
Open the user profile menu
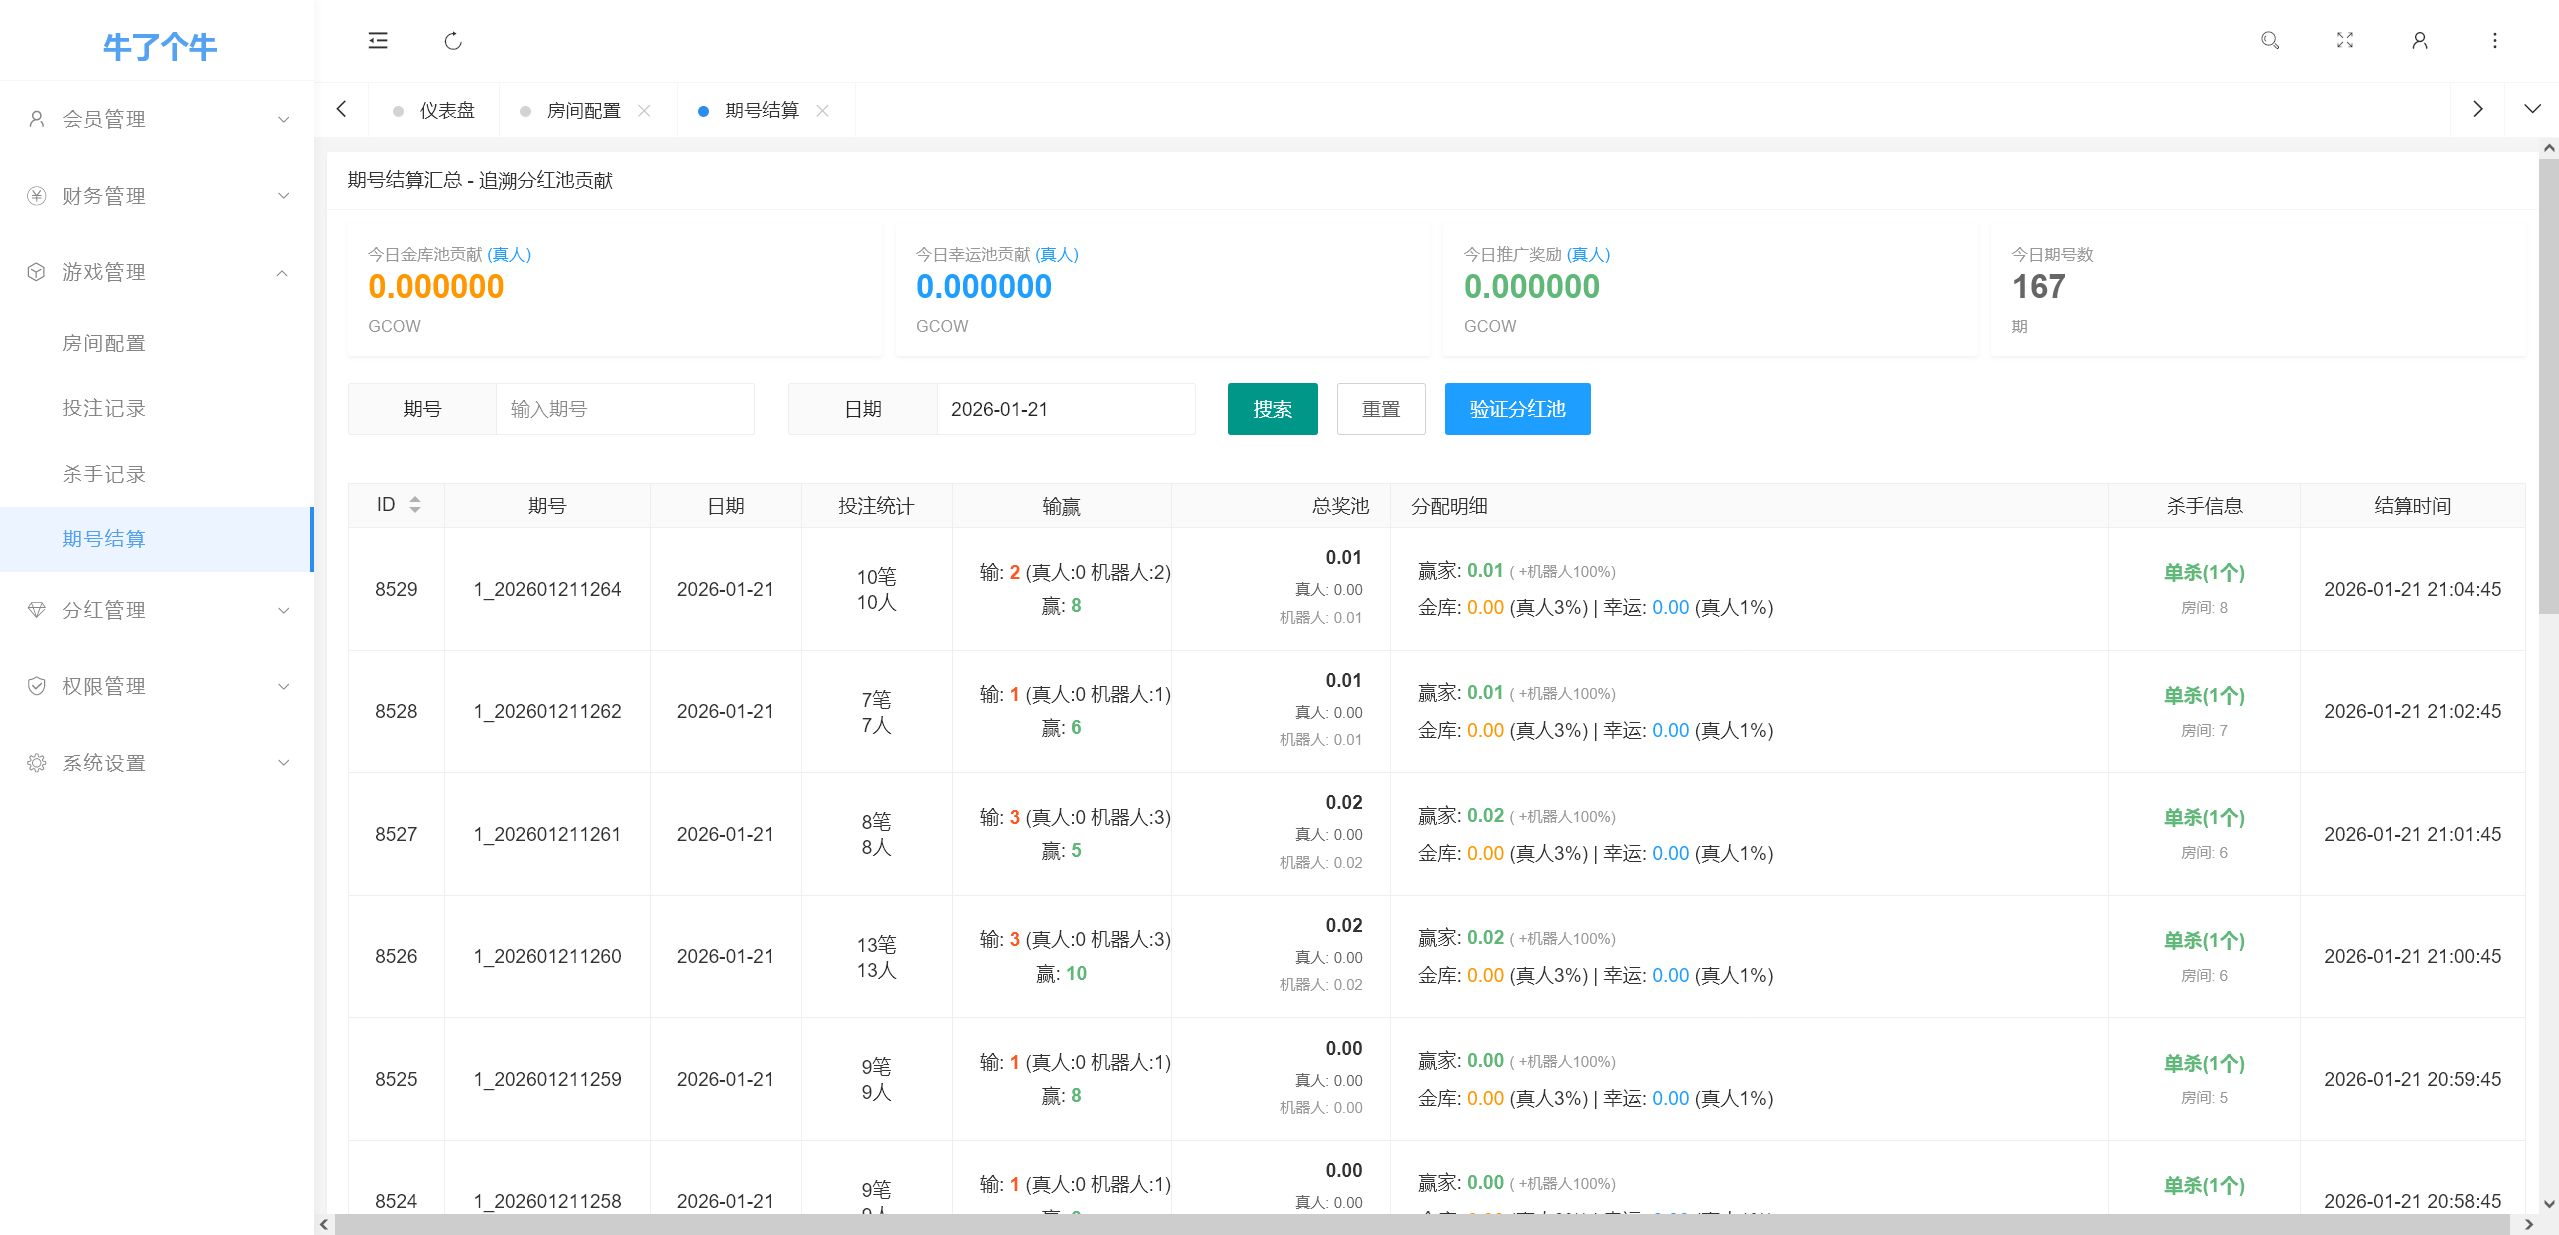(x=2419, y=40)
